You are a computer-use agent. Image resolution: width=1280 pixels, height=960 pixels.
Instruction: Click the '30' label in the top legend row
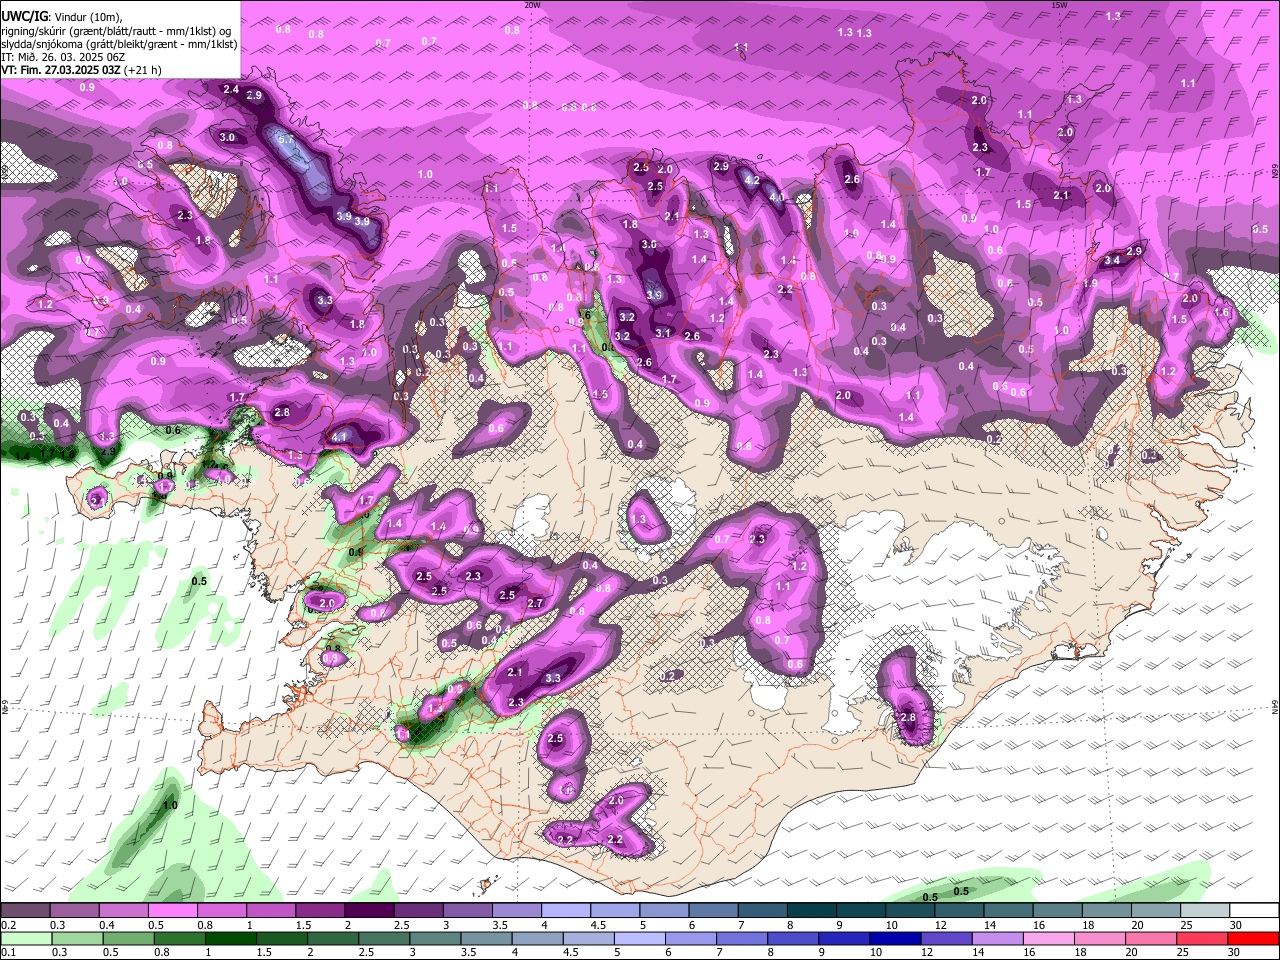(x=1236, y=925)
